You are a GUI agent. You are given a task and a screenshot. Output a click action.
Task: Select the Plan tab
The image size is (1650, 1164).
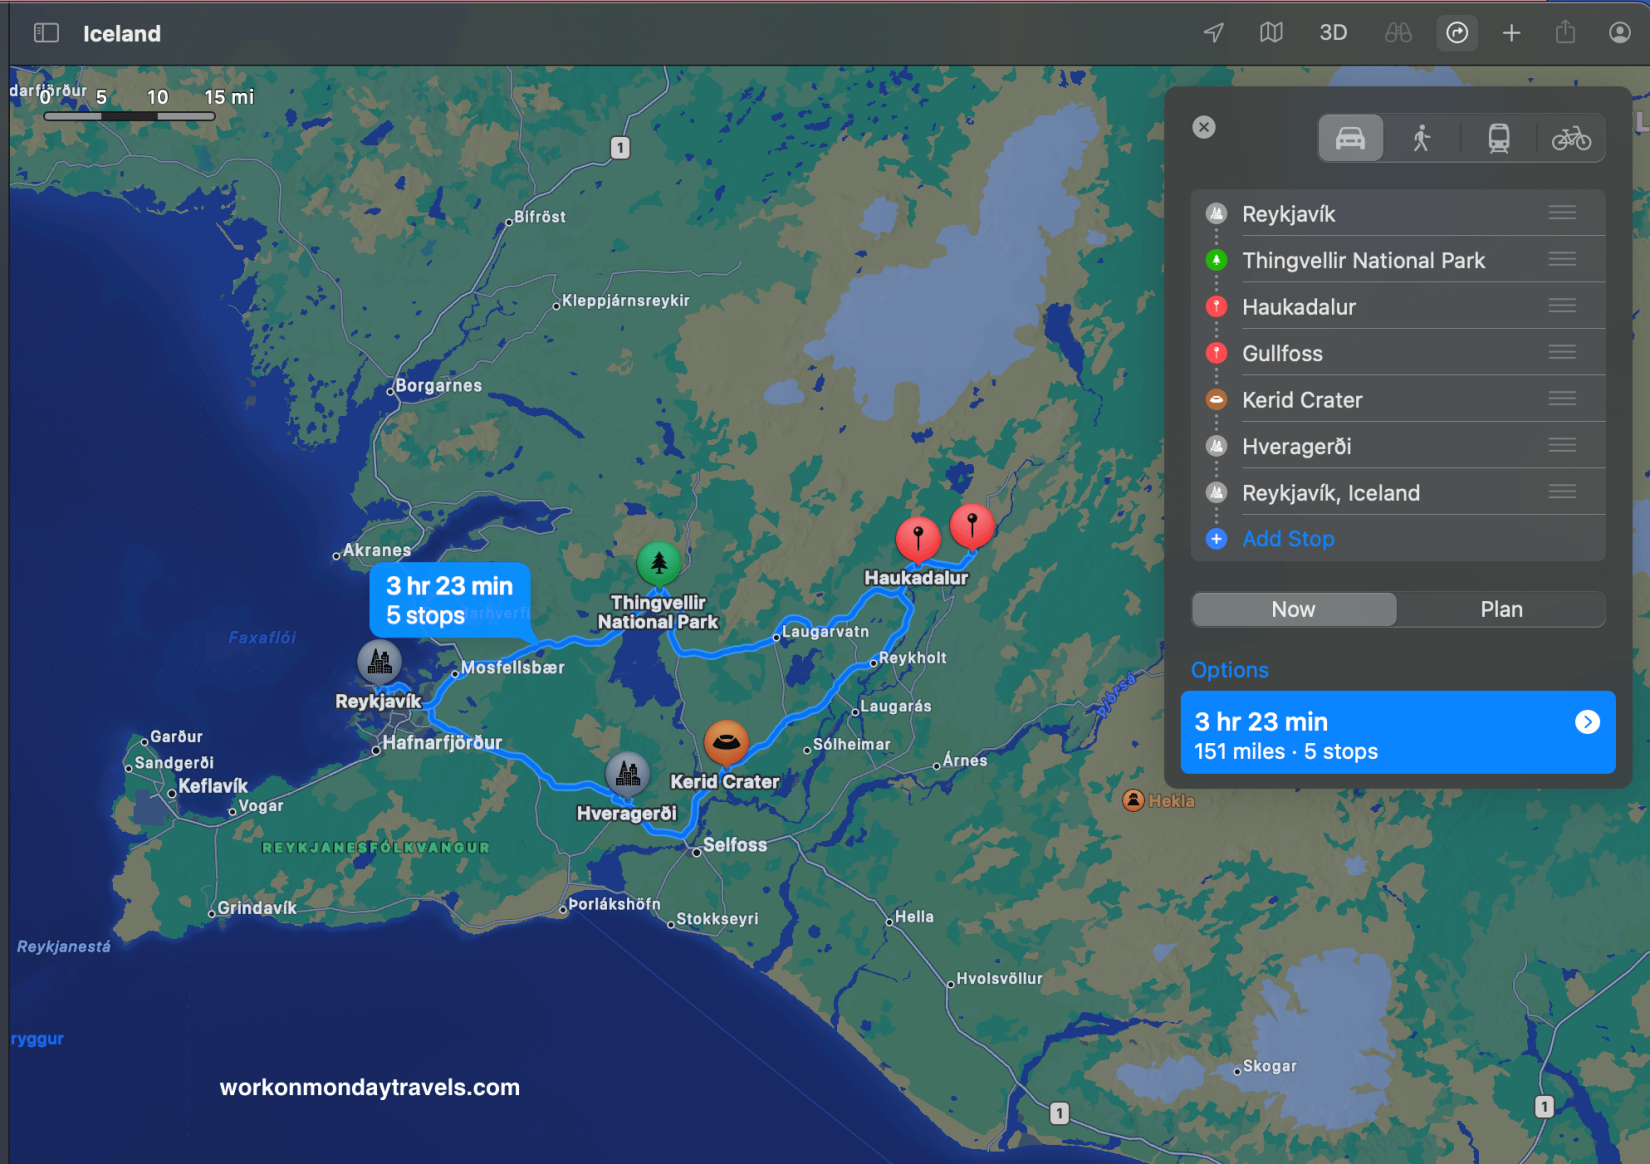coord(1501,609)
